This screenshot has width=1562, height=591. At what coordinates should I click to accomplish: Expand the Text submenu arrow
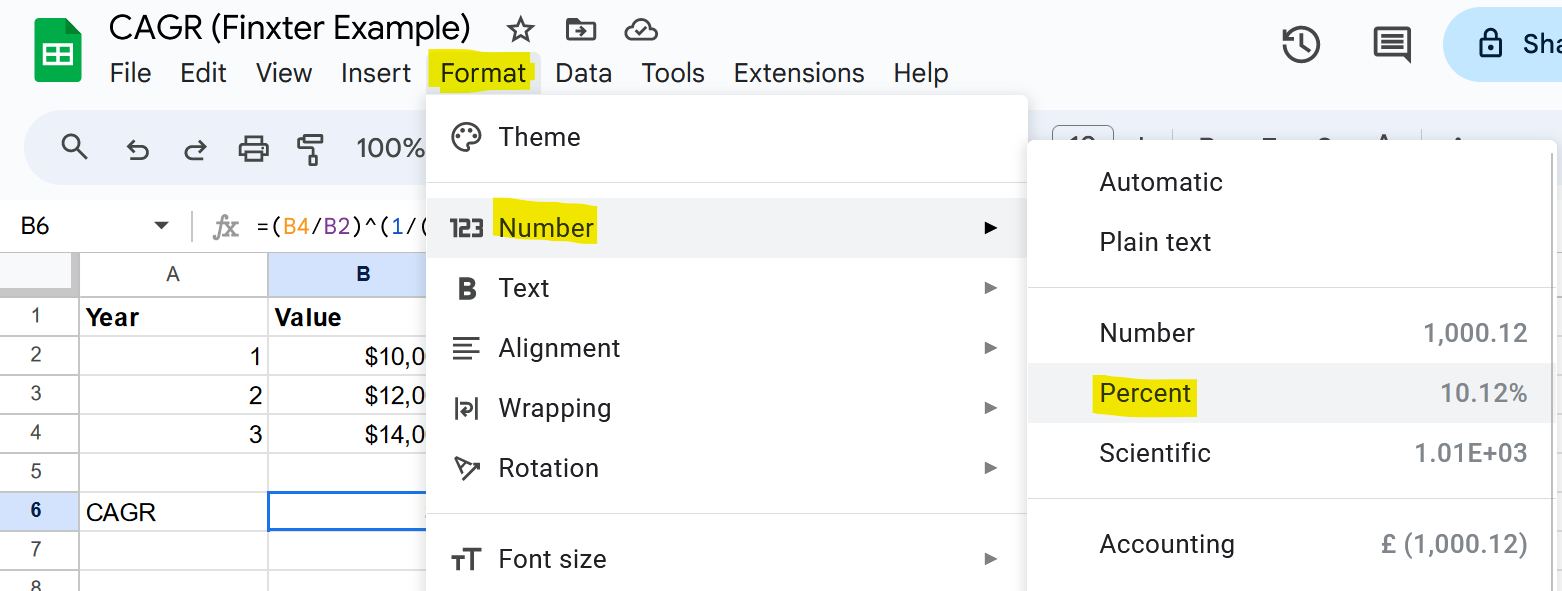click(x=990, y=288)
